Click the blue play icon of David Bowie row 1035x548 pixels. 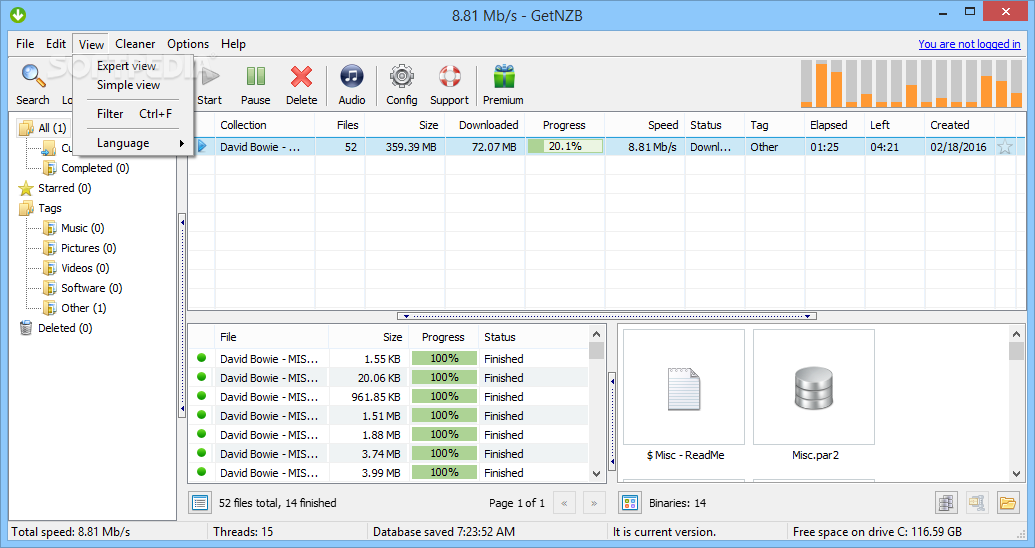point(203,147)
